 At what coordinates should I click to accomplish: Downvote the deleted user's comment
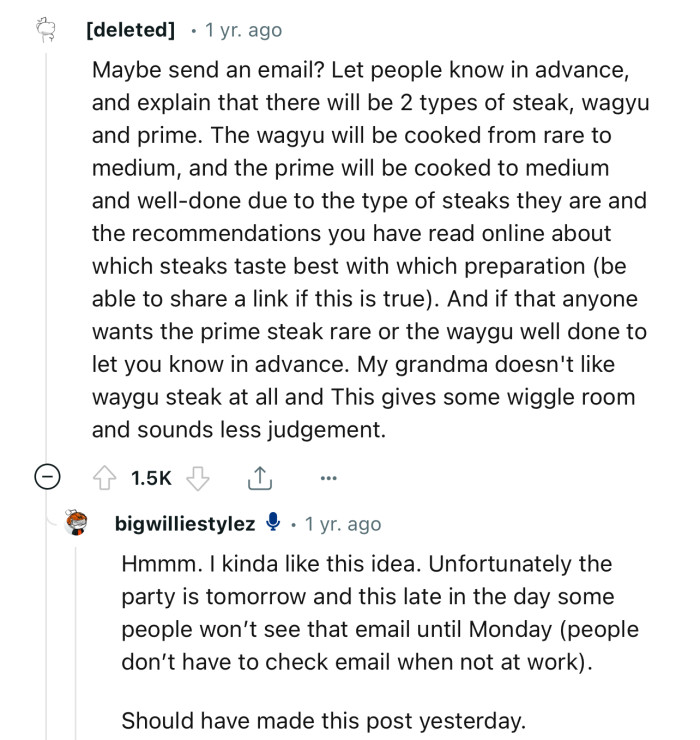(199, 479)
